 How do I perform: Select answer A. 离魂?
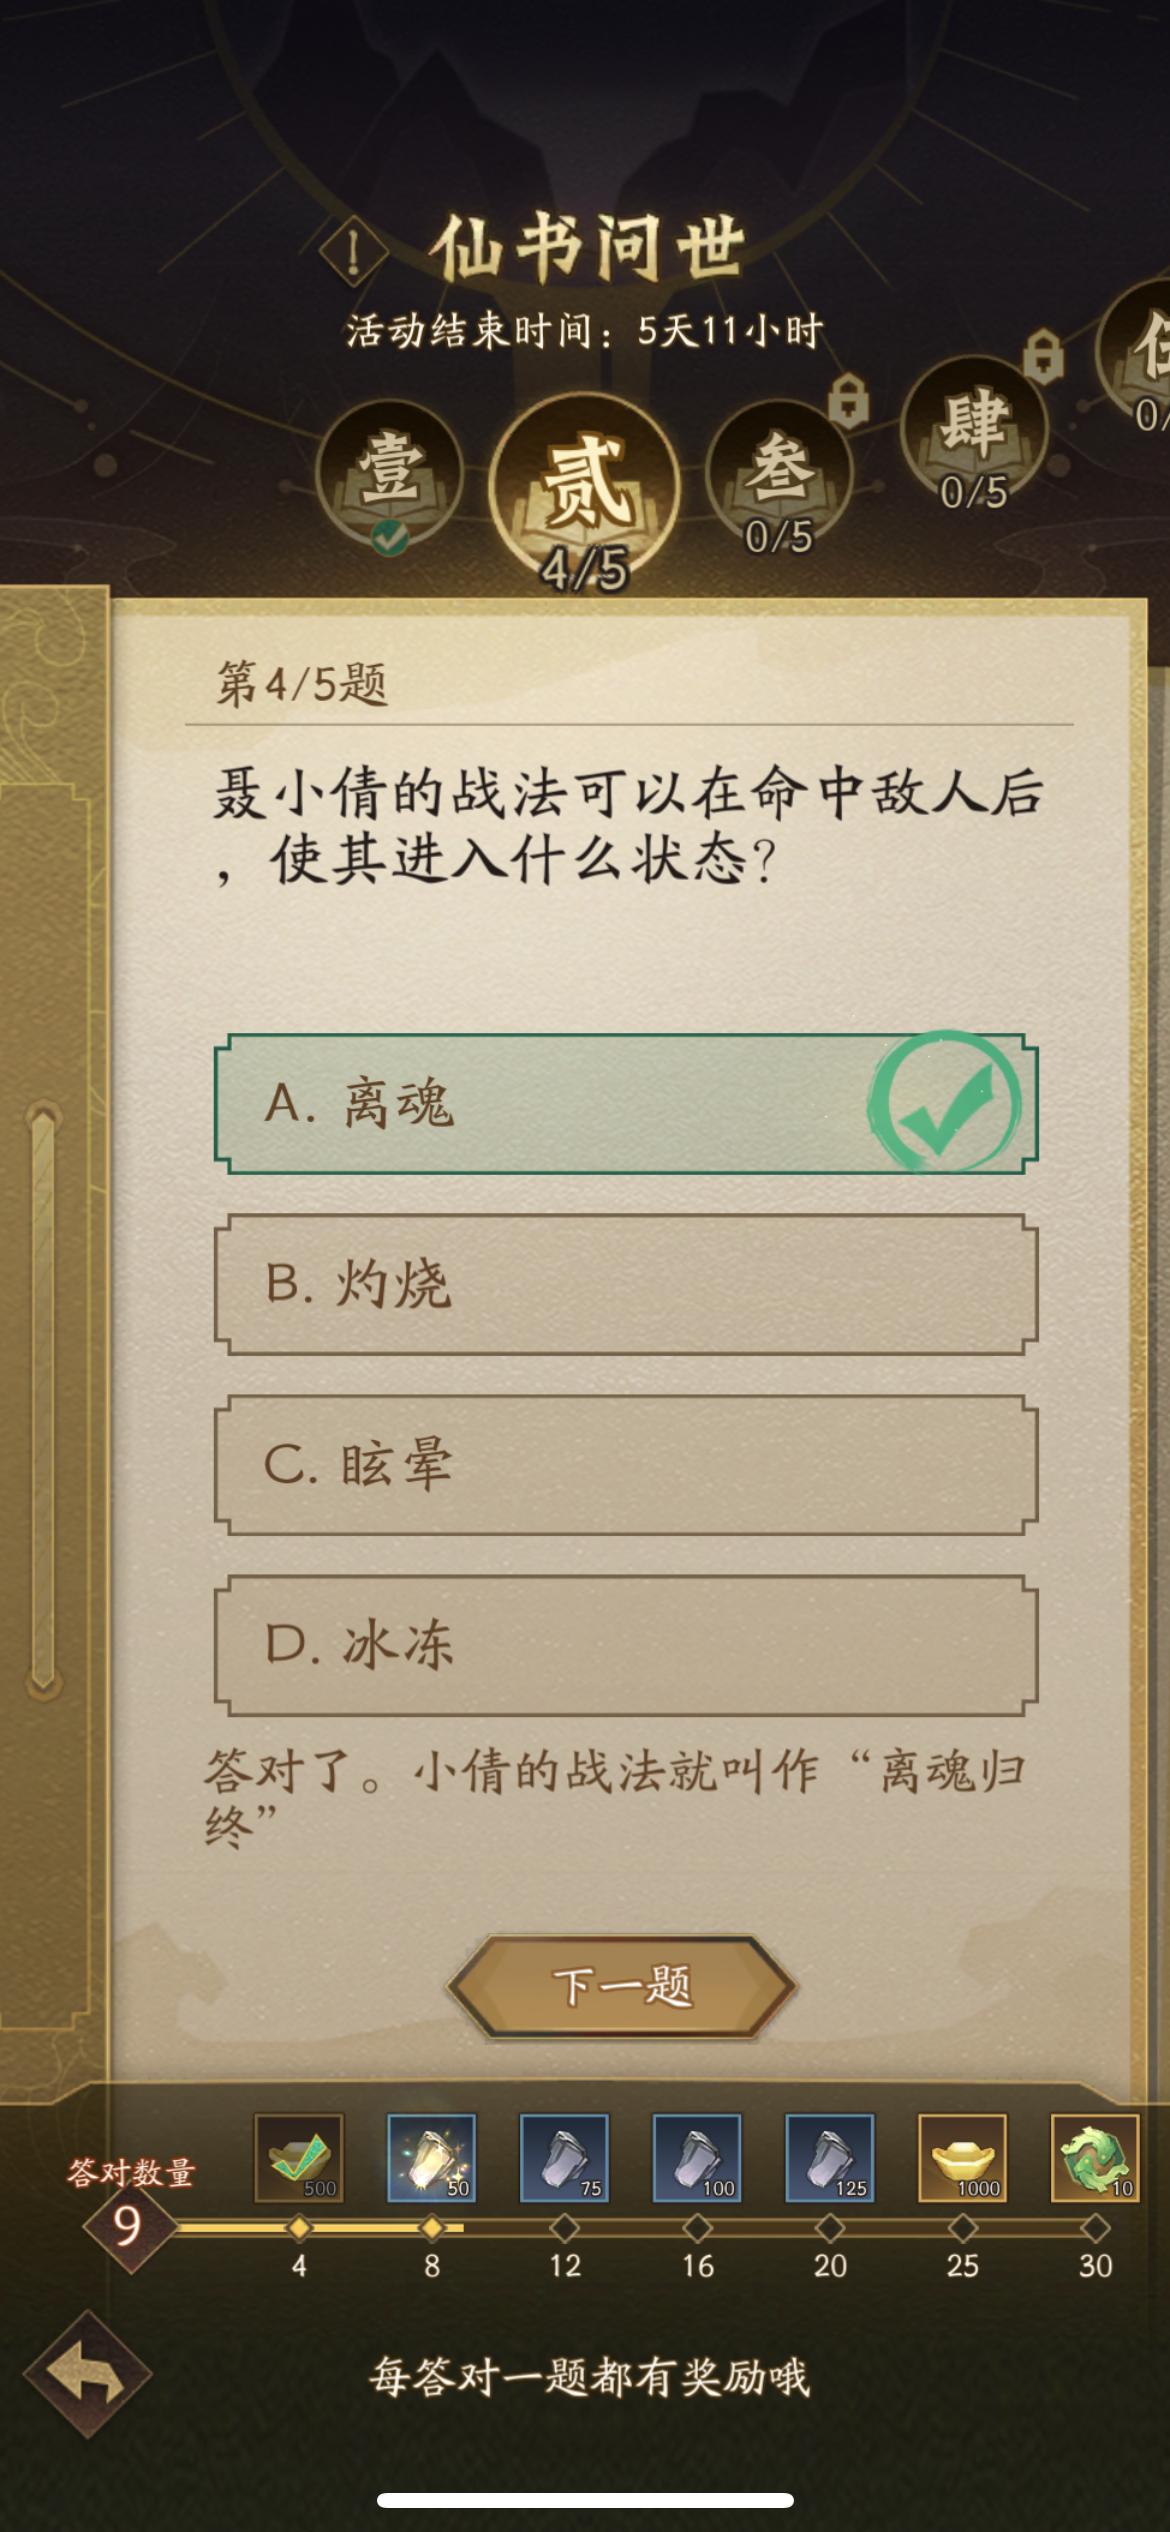click(626, 1103)
